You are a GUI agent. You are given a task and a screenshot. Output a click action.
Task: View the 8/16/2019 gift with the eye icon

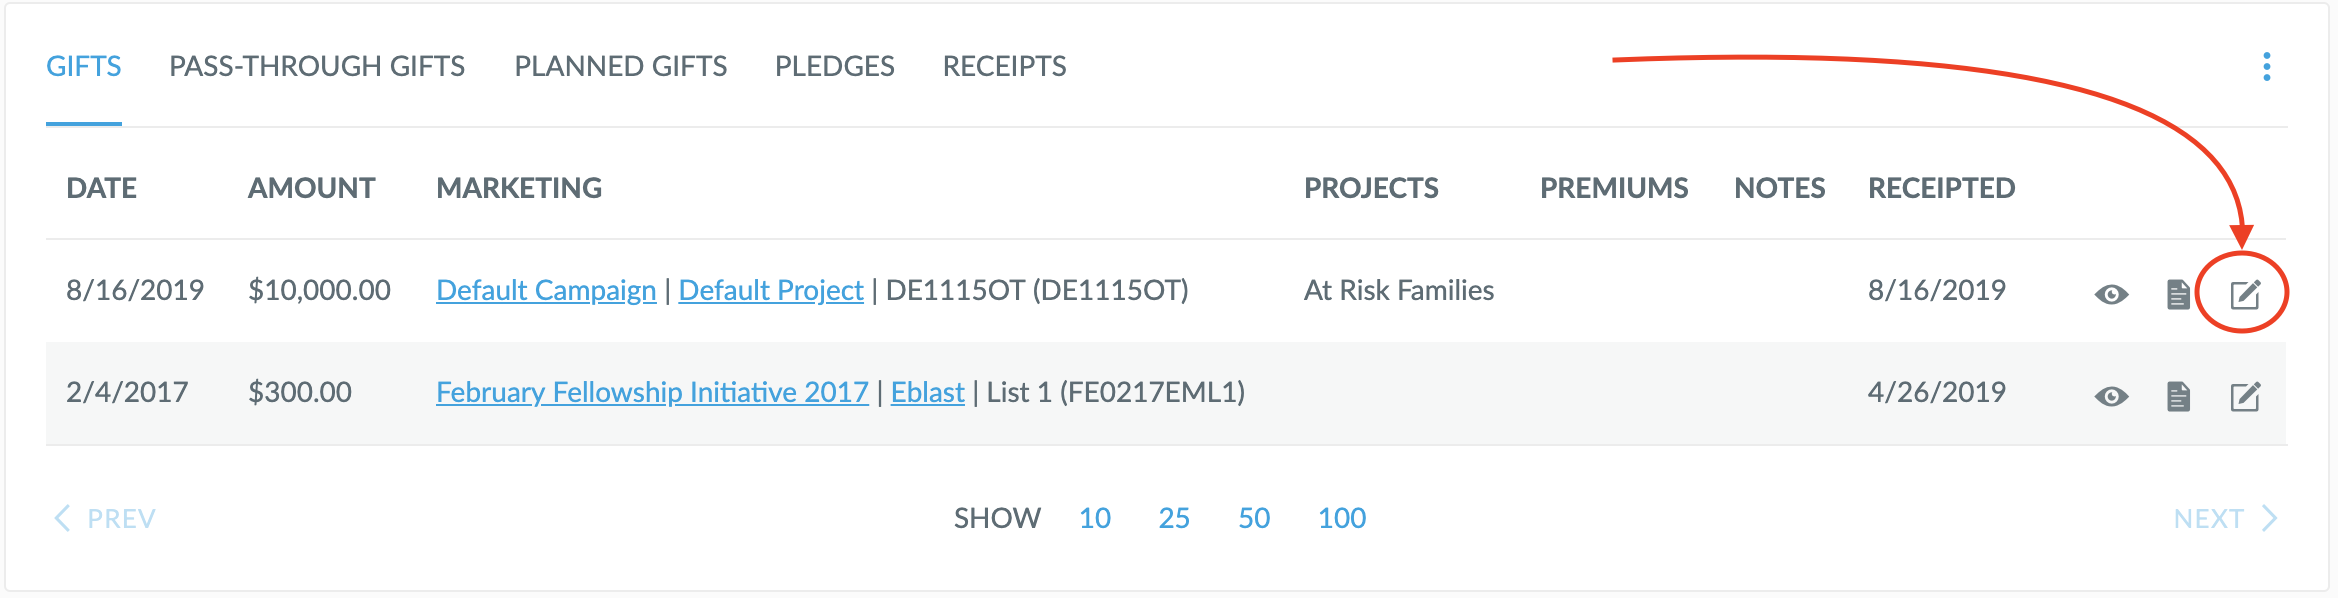2111,294
